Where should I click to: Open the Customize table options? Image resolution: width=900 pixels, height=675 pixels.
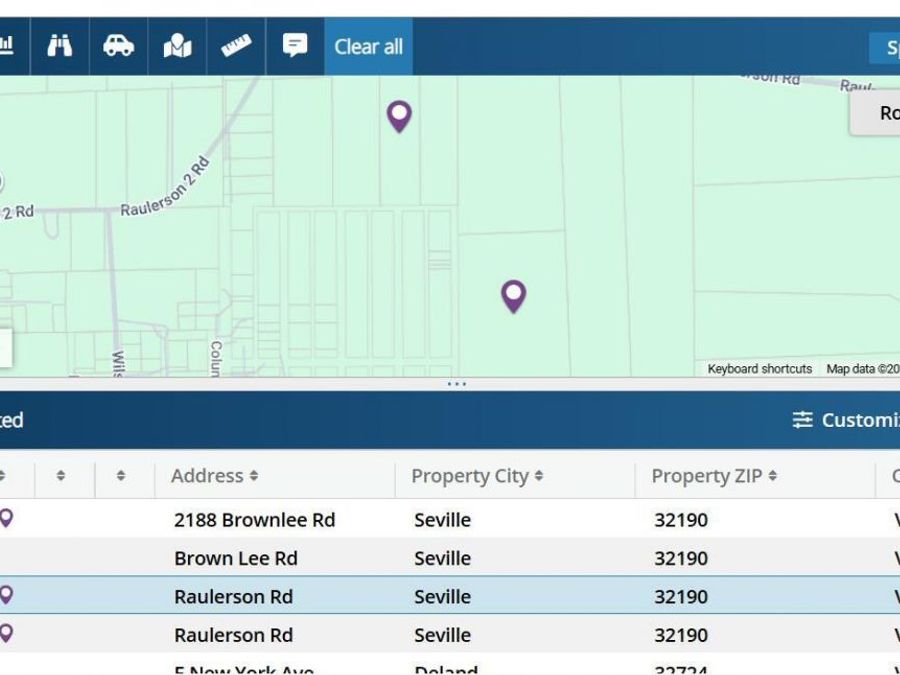point(846,420)
